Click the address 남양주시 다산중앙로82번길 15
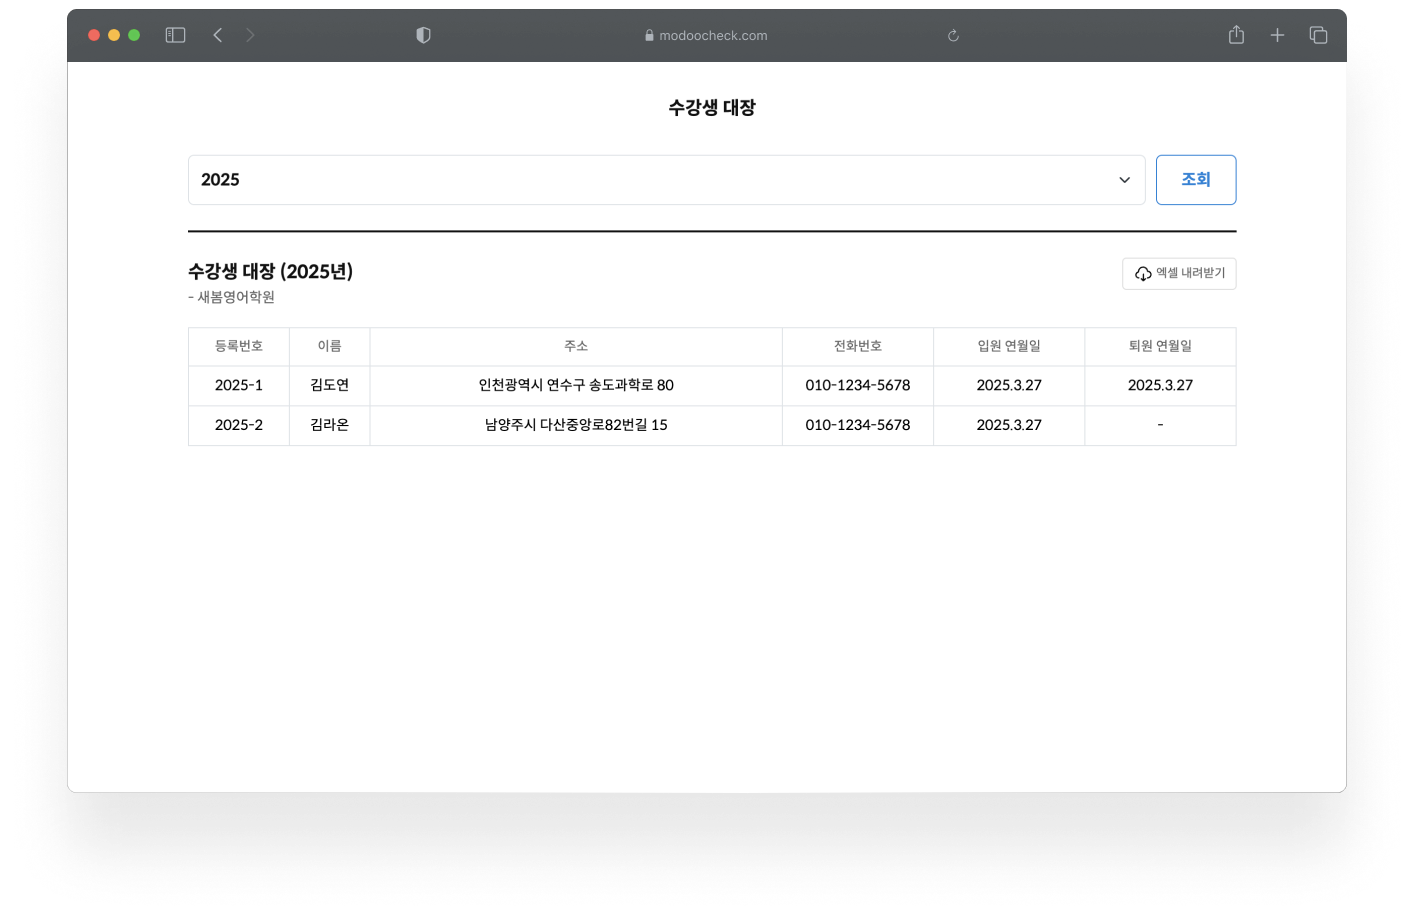 coord(576,425)
